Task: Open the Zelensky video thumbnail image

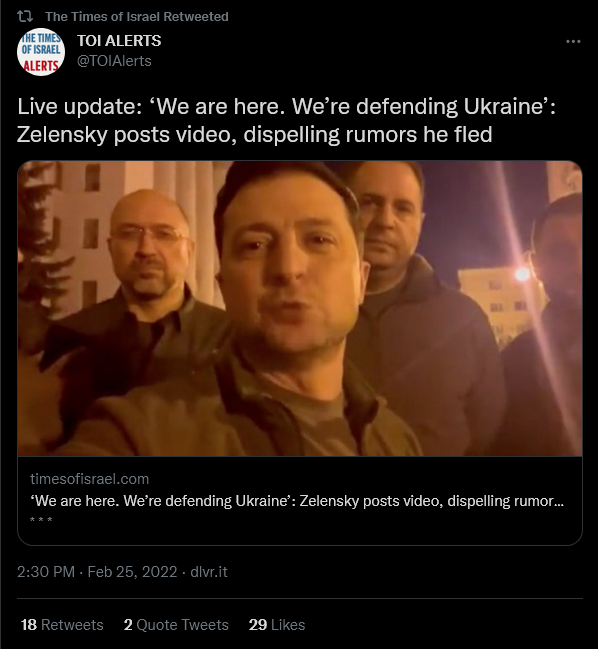Action: [x=300, y=308]
